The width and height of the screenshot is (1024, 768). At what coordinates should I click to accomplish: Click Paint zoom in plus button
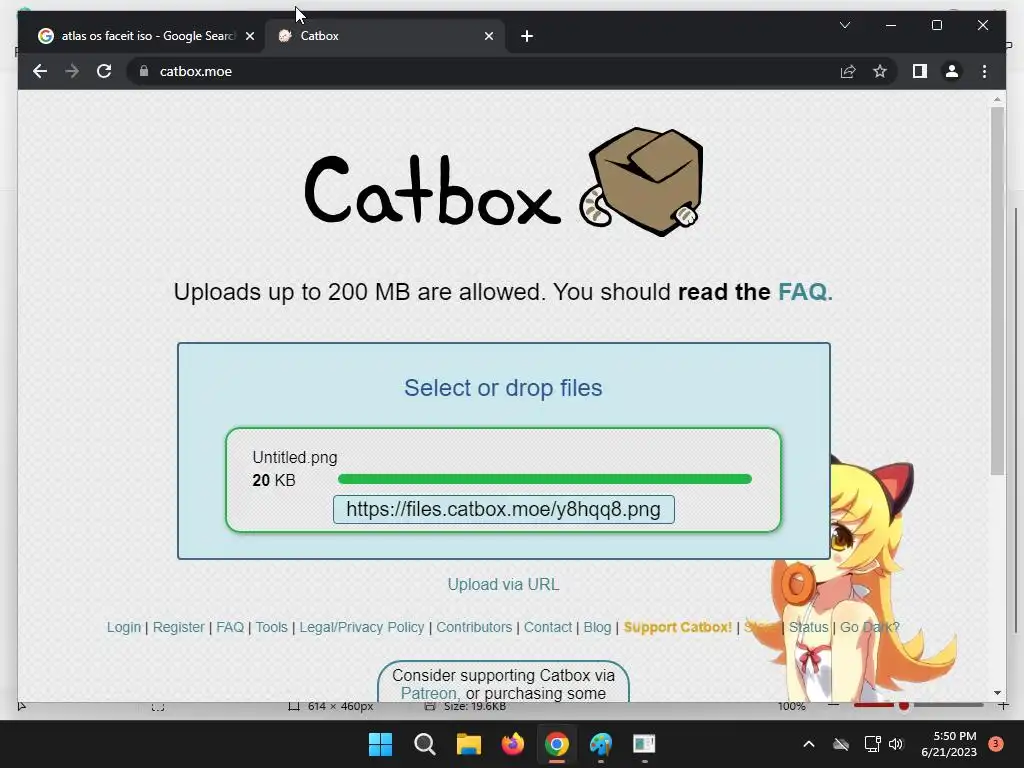pos(1003,705)
